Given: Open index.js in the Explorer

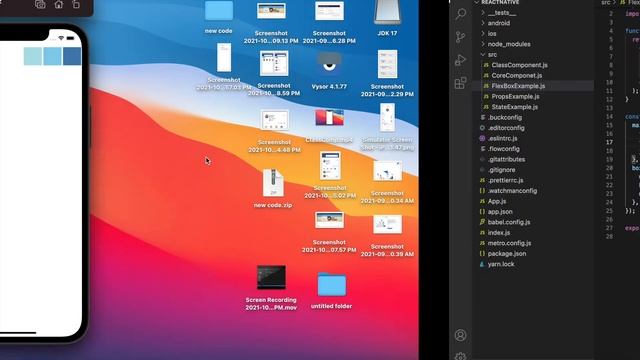Looking at the screenshot, I should pos(533,232).
